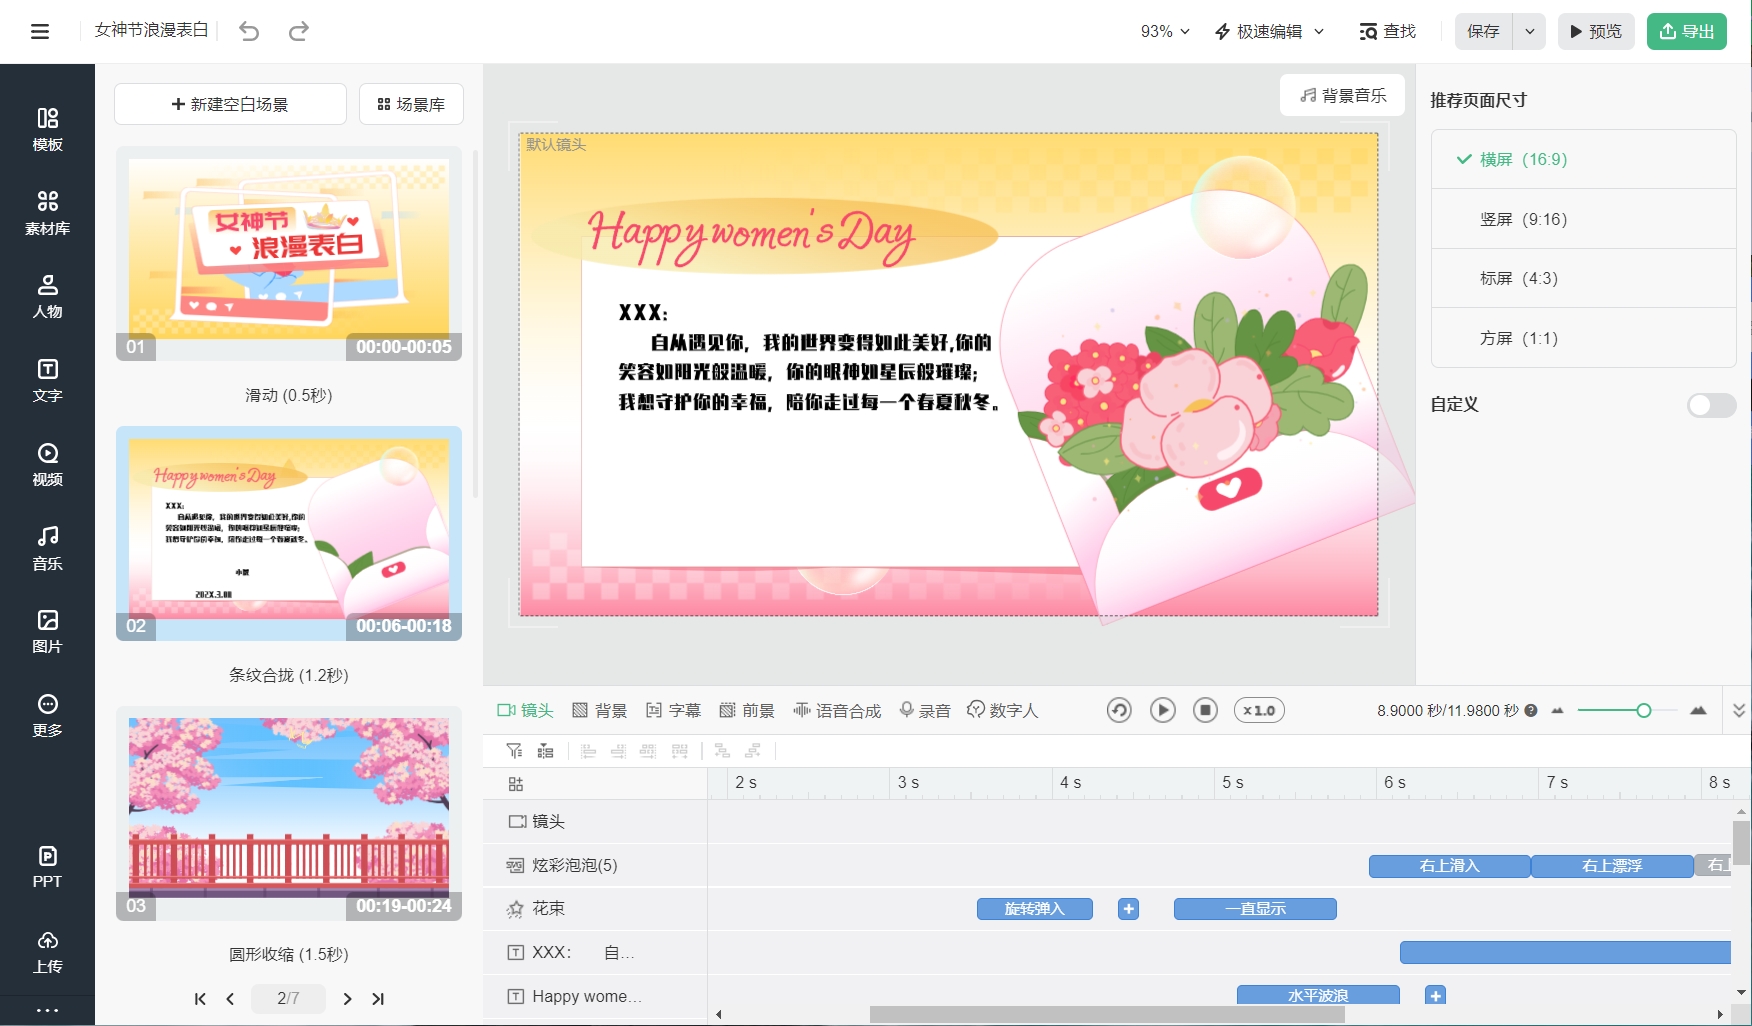
Task: Collapse the timeline panel with double chevron
Action: point(1738,710)
